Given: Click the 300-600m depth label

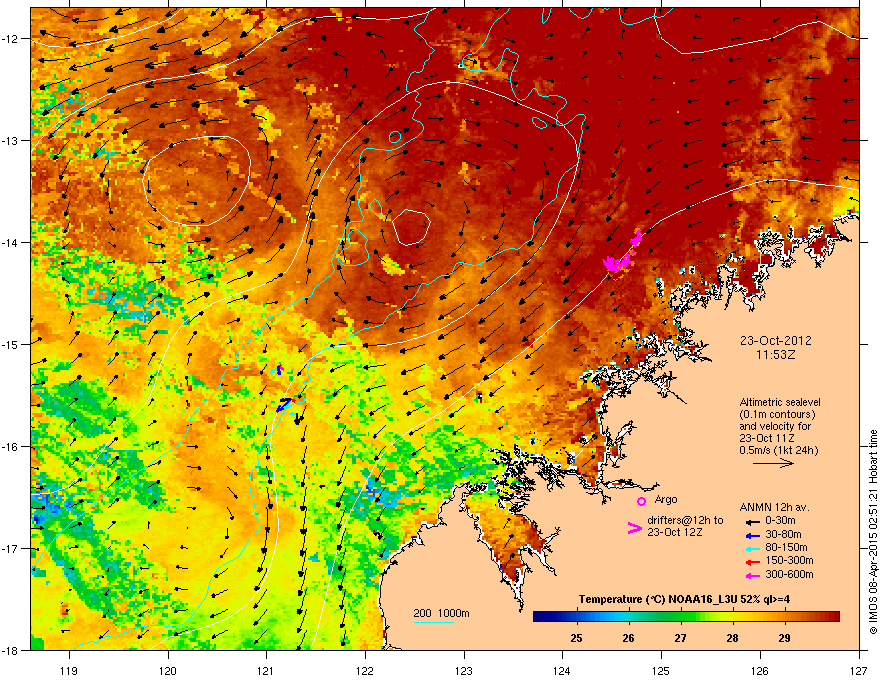Looking at the screenshot, I should 789,575.
